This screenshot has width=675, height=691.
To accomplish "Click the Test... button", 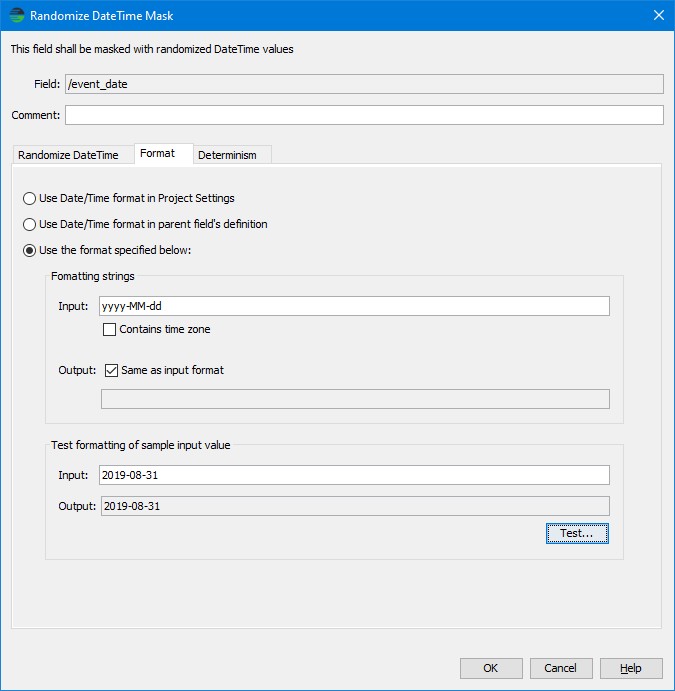I will 577,533.
